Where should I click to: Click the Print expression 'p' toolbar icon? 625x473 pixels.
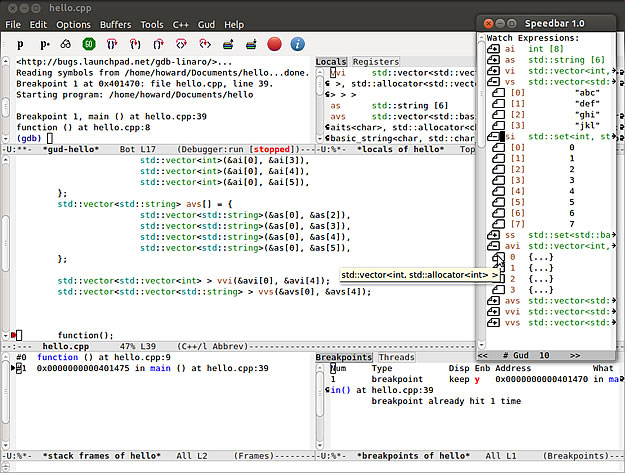tap(19, 44)
